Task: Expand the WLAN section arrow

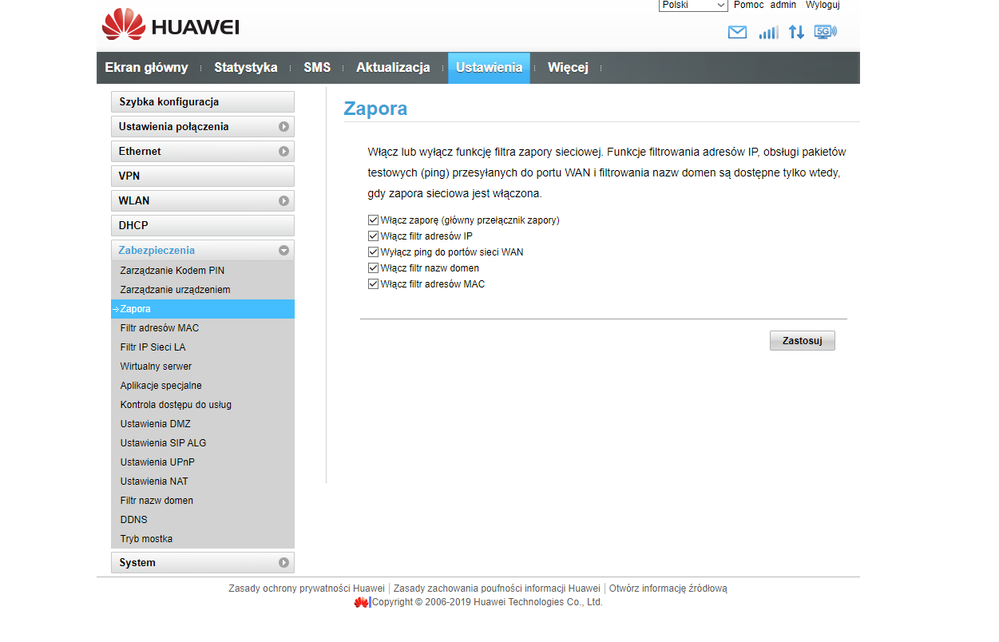Action: click(284, 201)
